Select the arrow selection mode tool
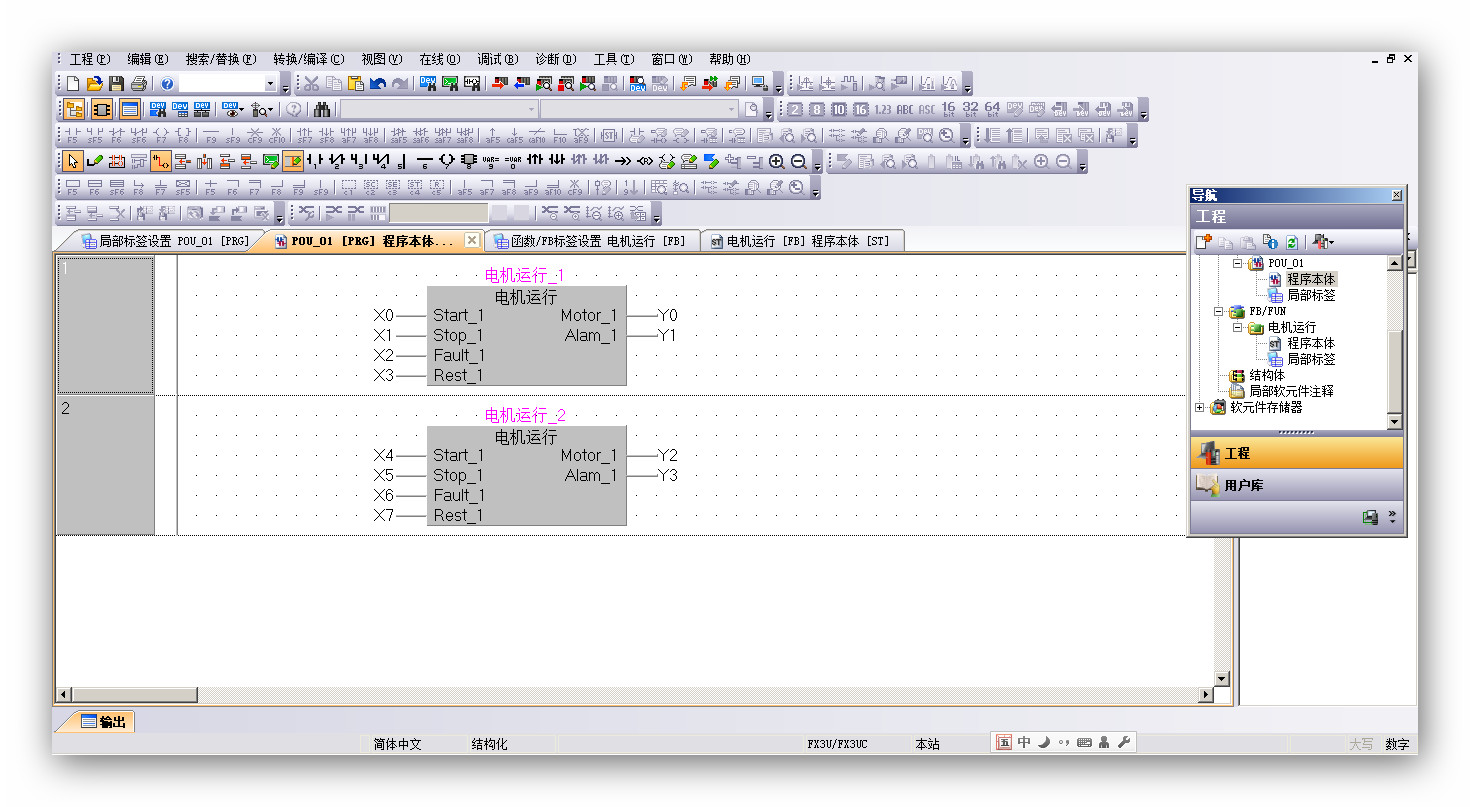Screen dimensions: 1470x807 (73, 161)
